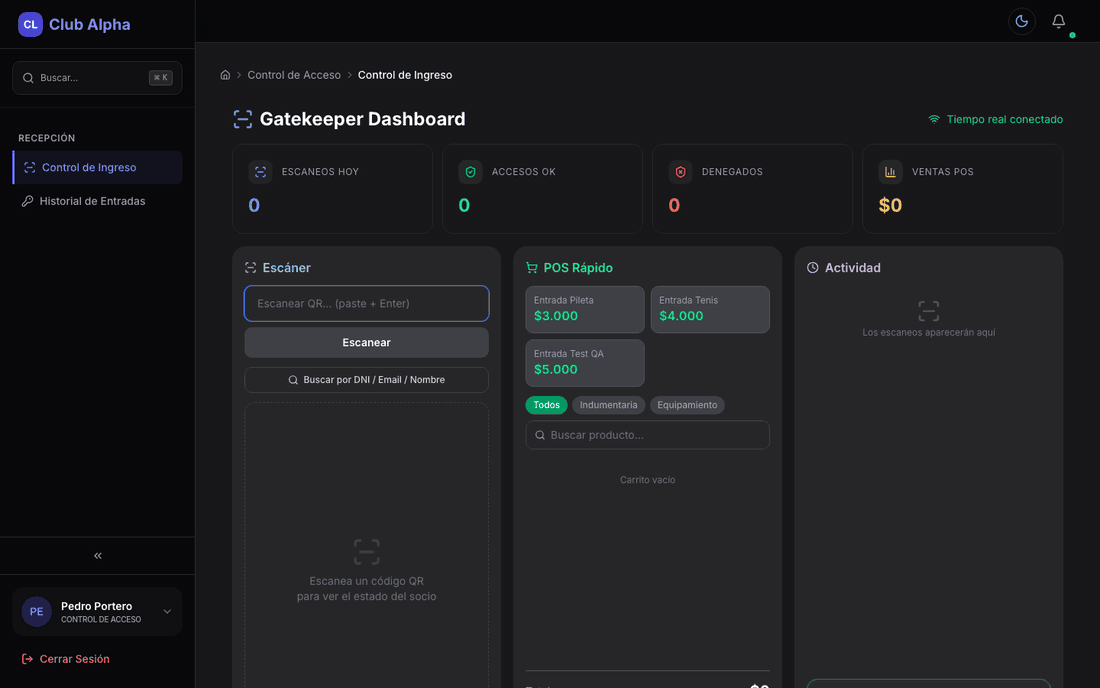The image size is (1100, 688).
Task: Click the Escaneos Hoy scan icon
Action: [260, 172]
